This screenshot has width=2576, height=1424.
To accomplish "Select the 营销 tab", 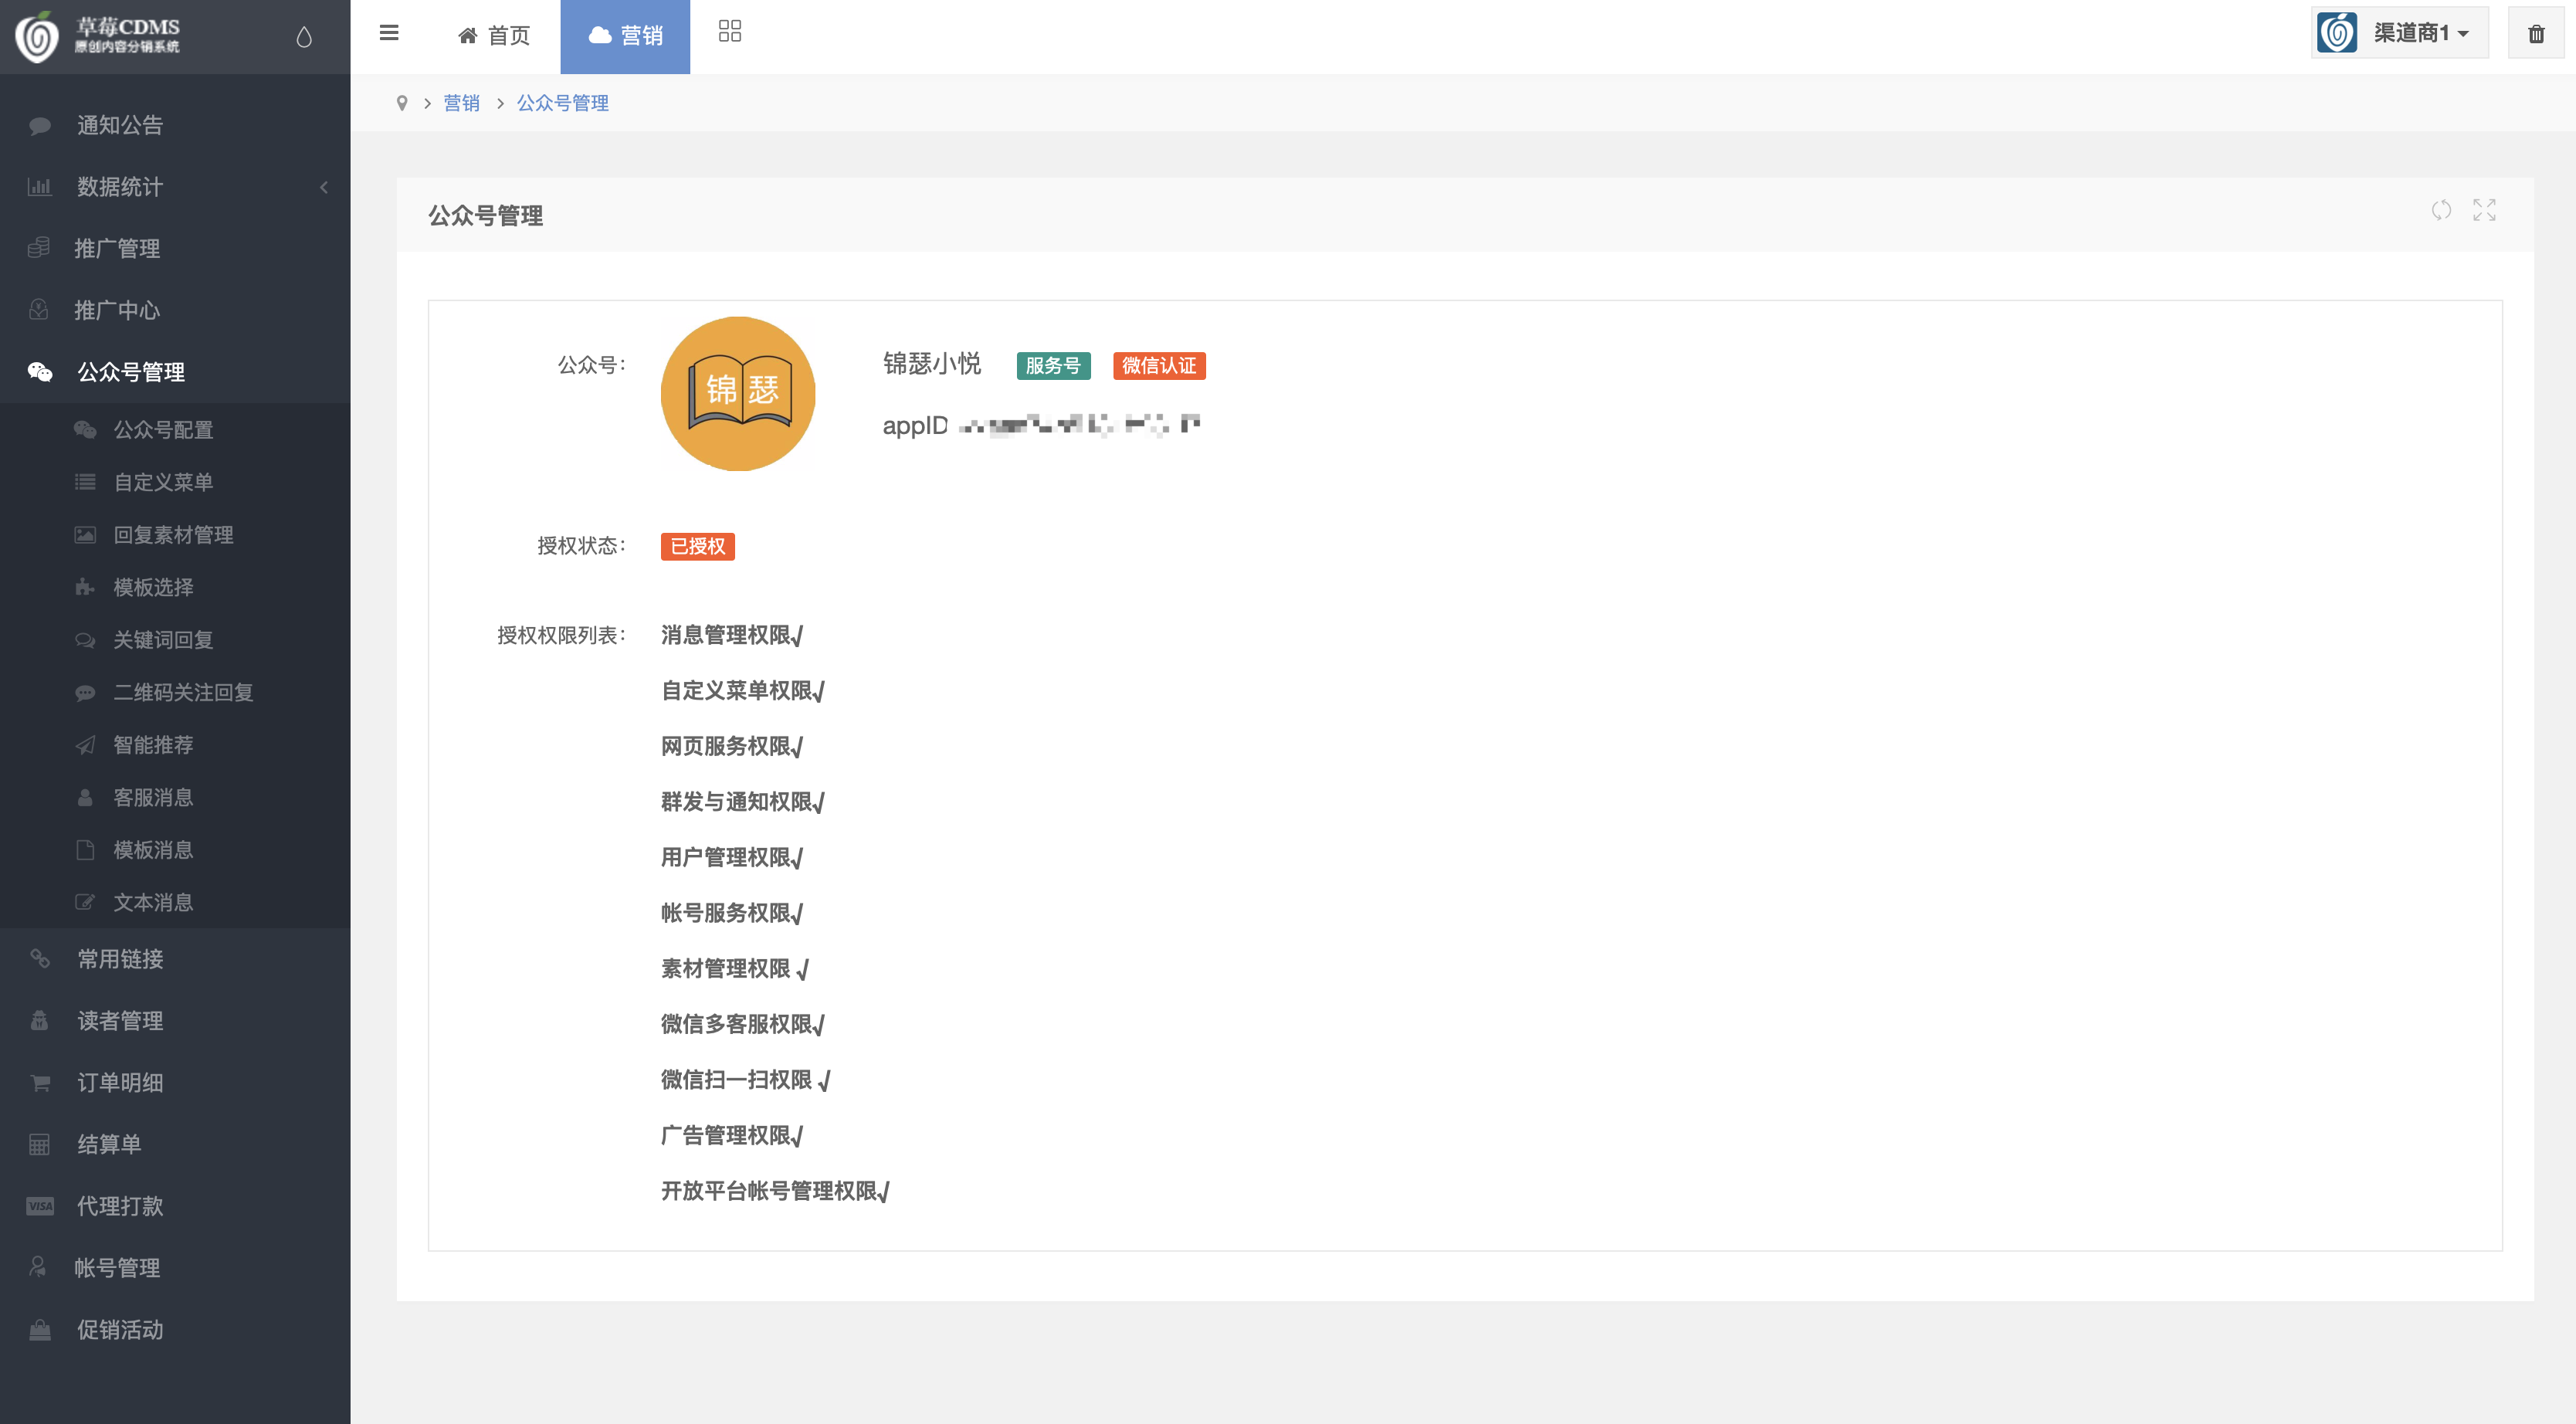I will point(625,36).
